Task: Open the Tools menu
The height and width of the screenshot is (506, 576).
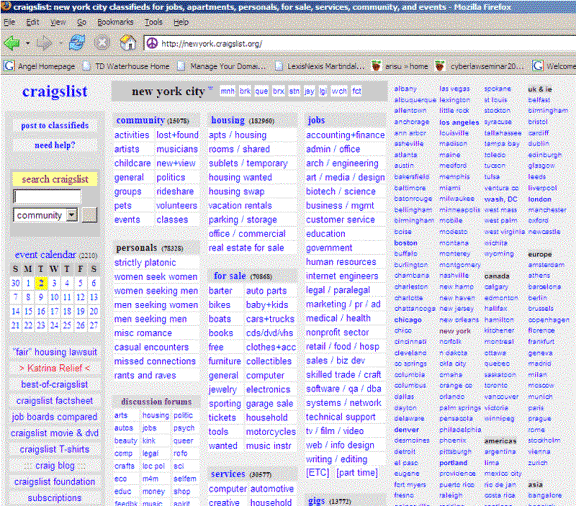Action: click(153, 22)
